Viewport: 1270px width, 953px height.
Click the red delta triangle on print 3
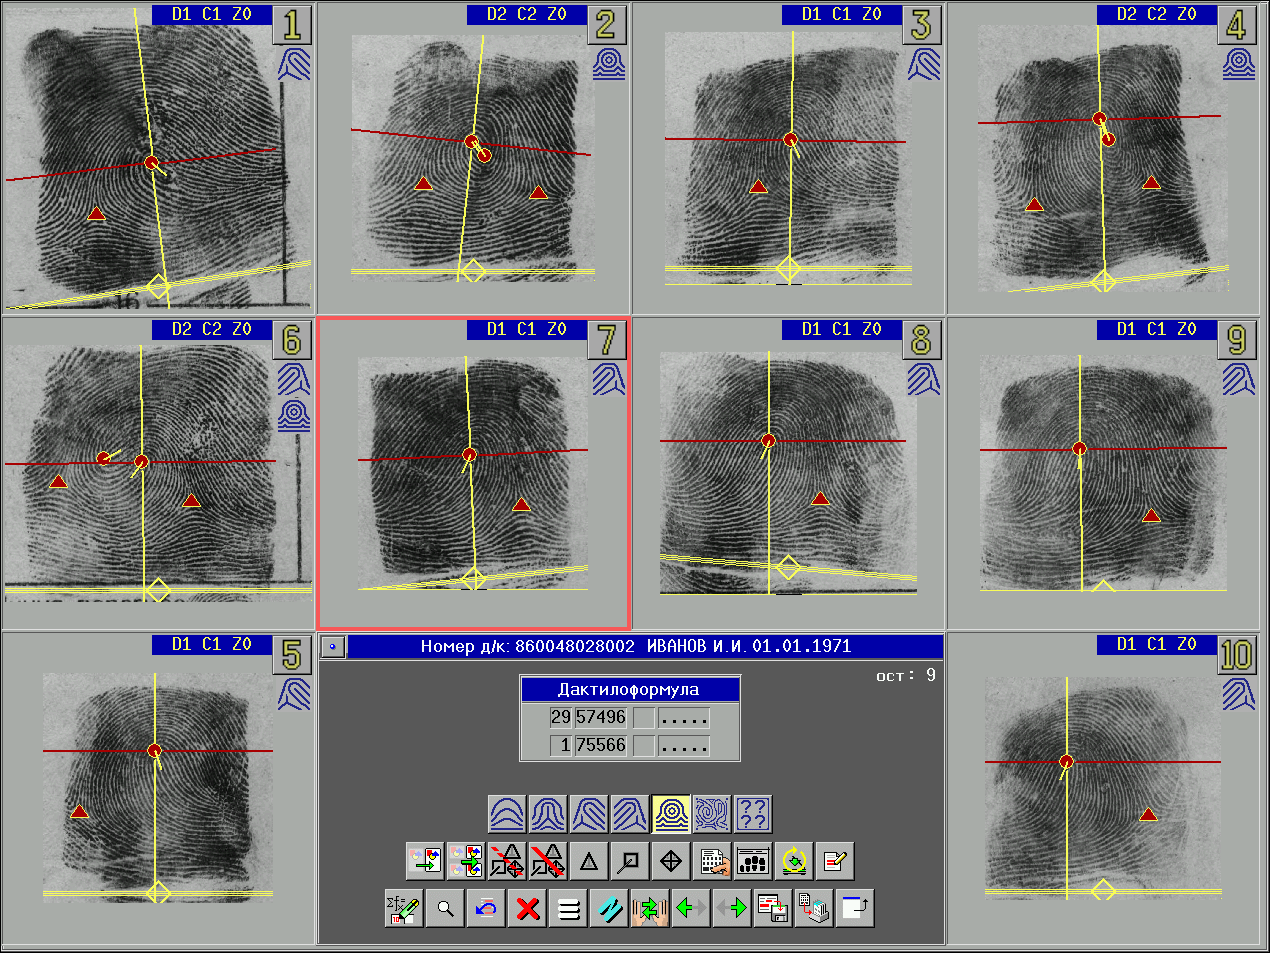(759, 187)
